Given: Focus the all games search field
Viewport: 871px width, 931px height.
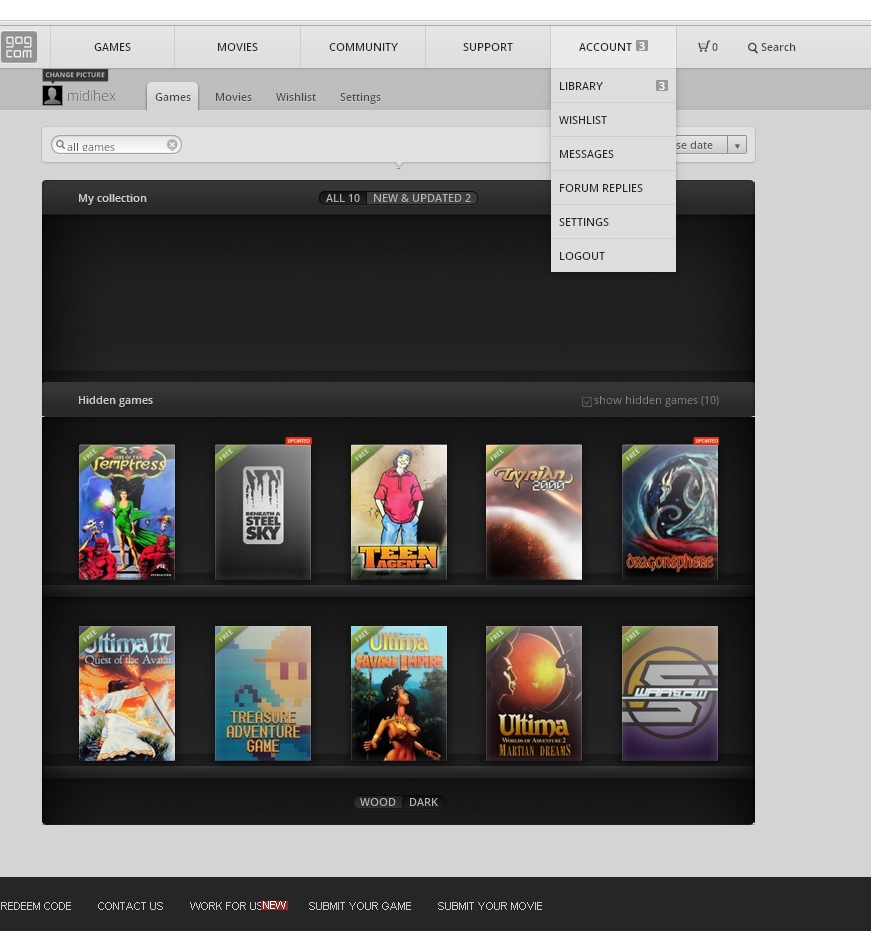Looking at the screenshot, I should pos(116,145).
